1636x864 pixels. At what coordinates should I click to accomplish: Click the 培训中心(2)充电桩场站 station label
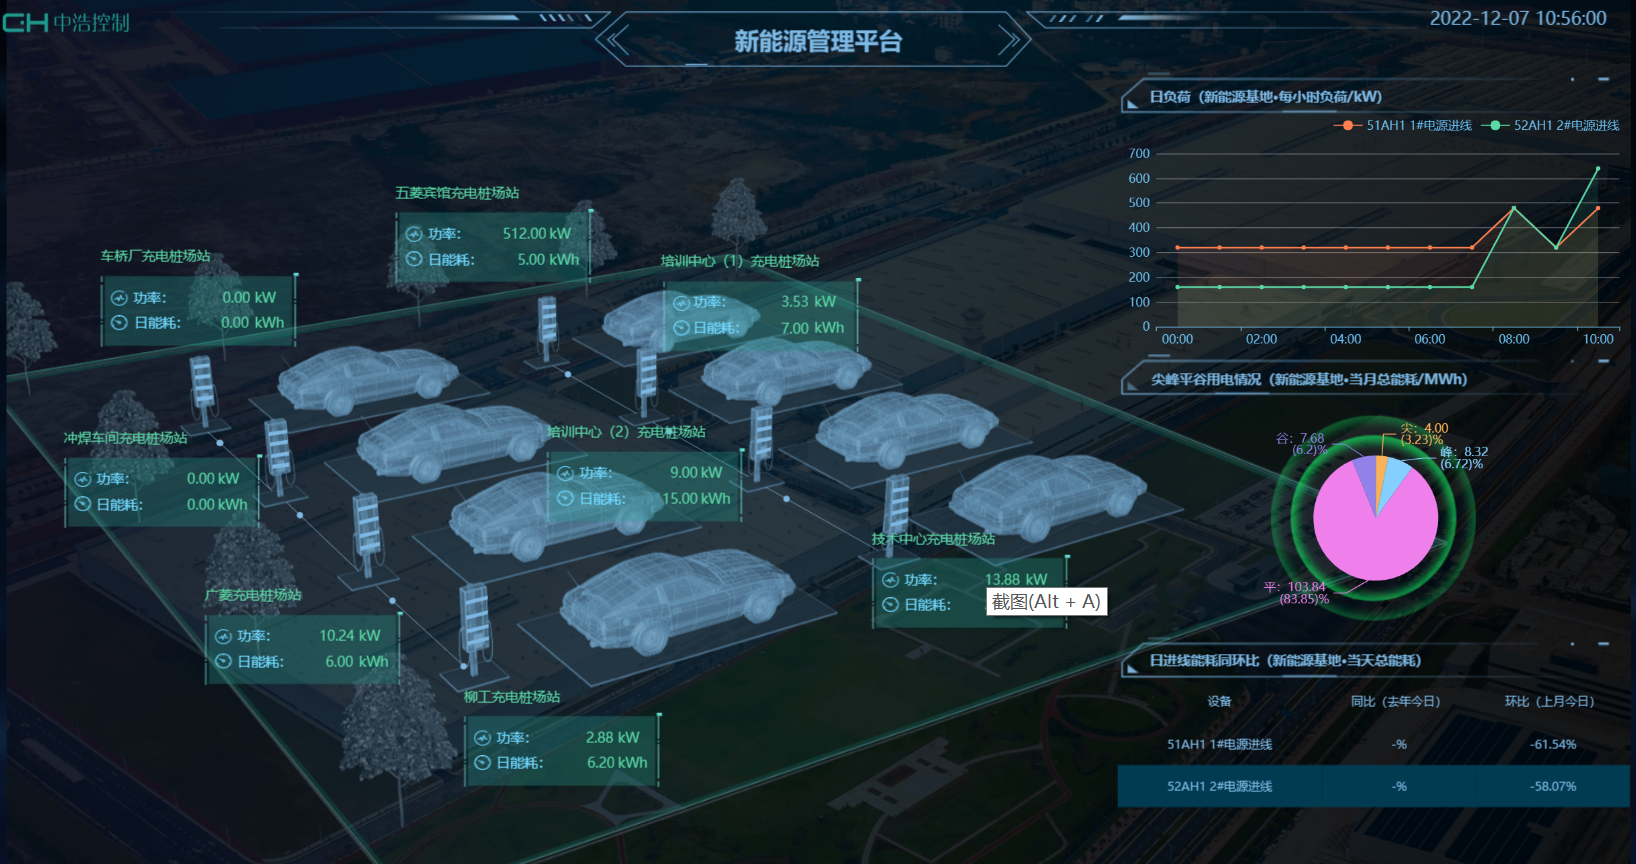(626, 432)
